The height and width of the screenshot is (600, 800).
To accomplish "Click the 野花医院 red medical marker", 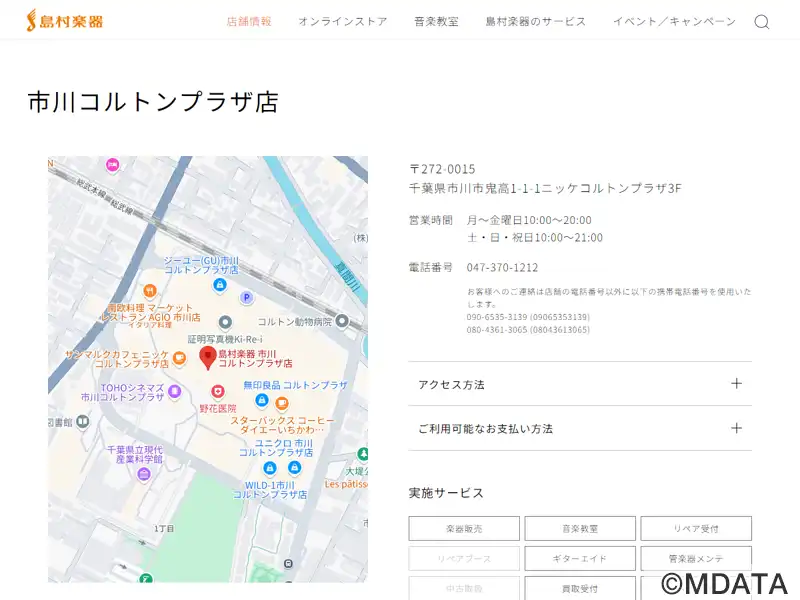I will coord(218,392).
